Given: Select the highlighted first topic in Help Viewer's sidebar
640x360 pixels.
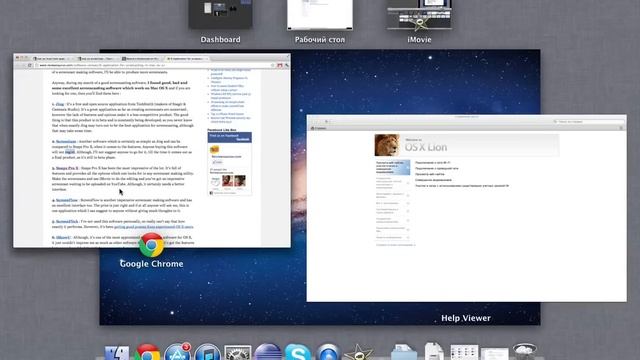Looking at the screenshot, I should (392, 167).
